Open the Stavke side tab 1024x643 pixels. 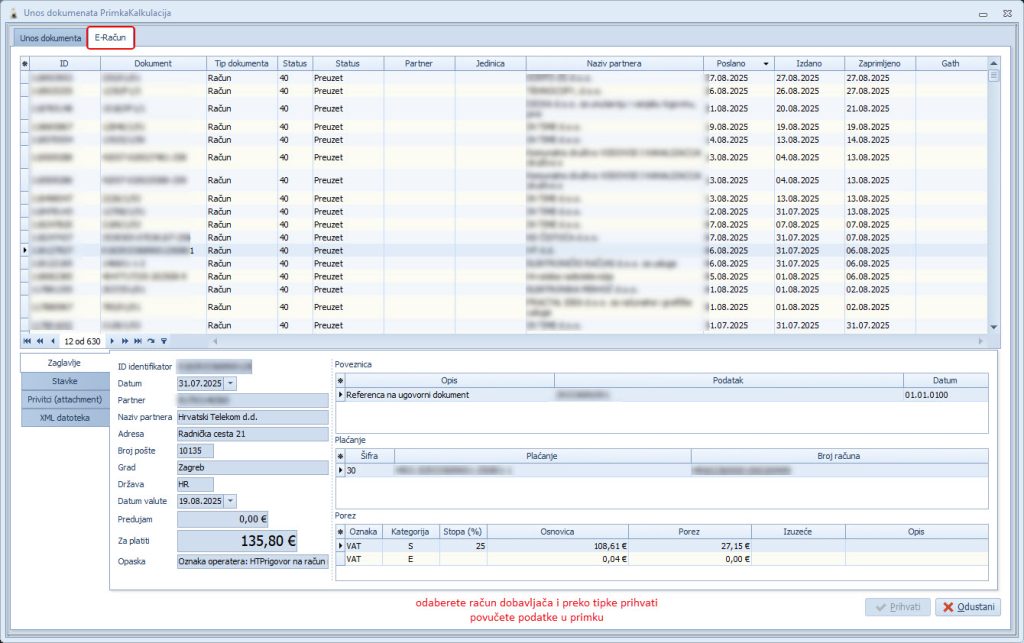point(65,381)
